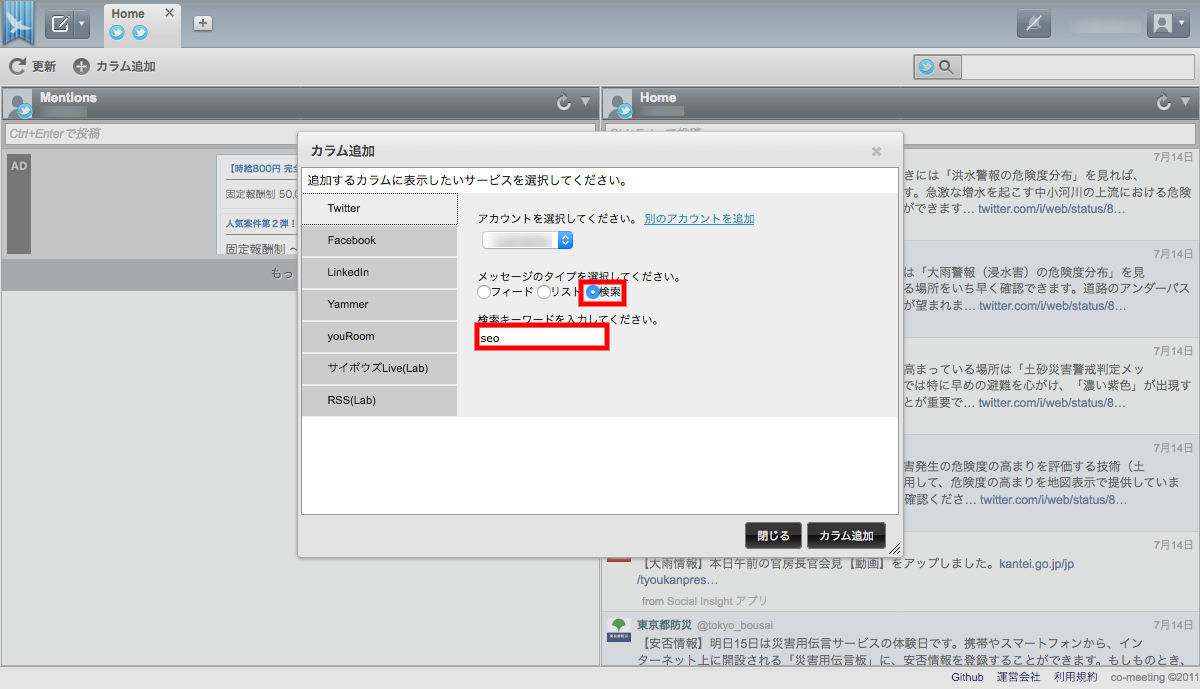The height and width of the screenshot is (689, 1200).
Task: Click the 東京都防災 tweet avatar
Action: pos(619,630)
